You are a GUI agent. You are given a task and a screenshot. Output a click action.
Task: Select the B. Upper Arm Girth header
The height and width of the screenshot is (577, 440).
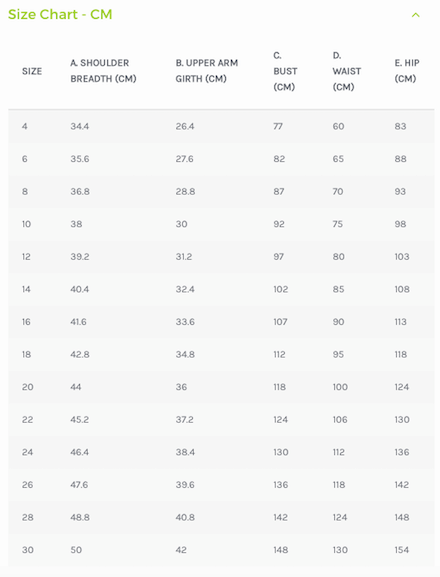click(x=207, y=71)
